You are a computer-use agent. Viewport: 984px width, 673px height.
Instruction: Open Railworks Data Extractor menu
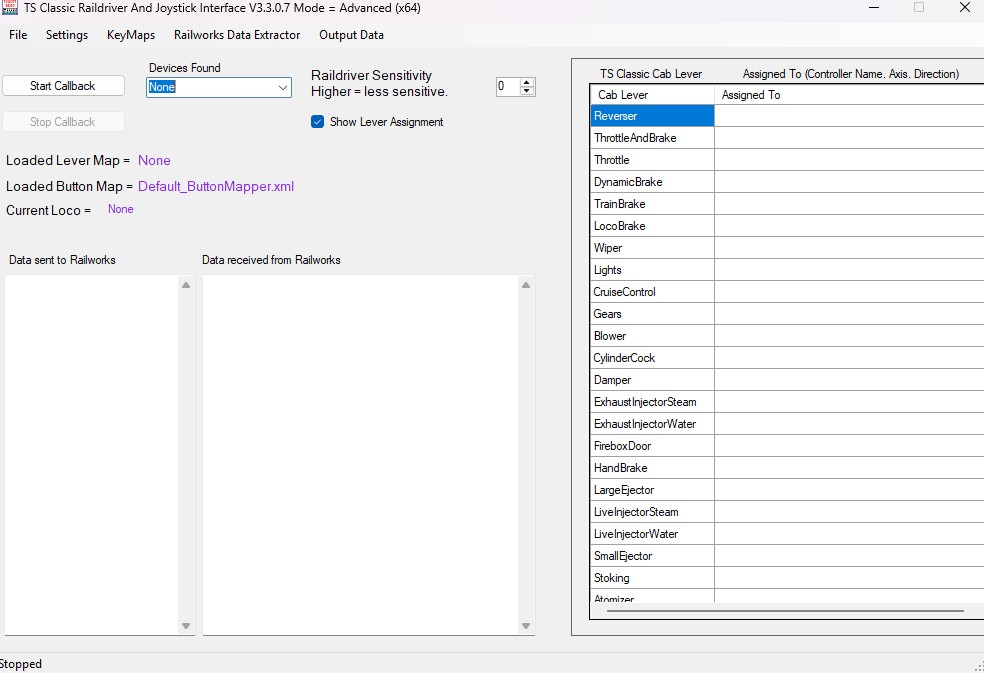[x=237, y=35]
